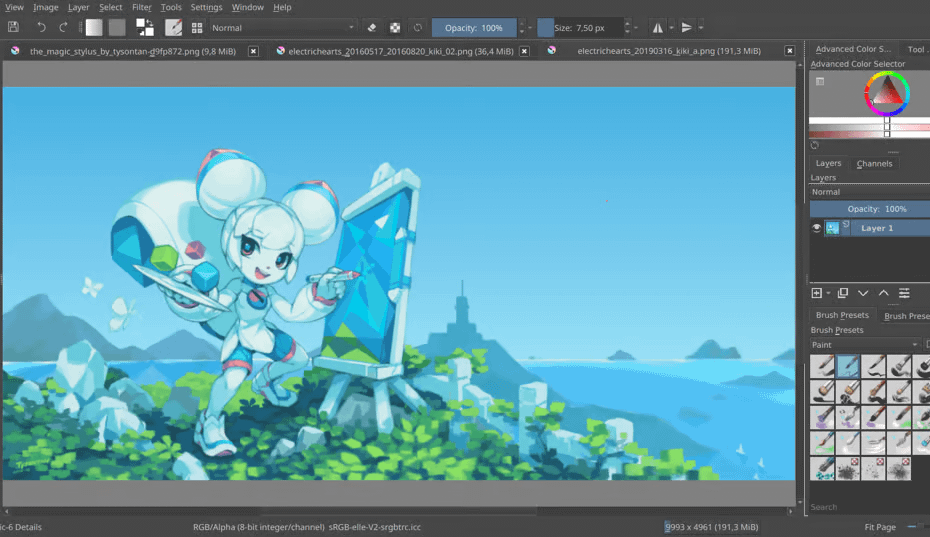
Task: Open layer properties sliders icon
Action: (x=904, y=293)
